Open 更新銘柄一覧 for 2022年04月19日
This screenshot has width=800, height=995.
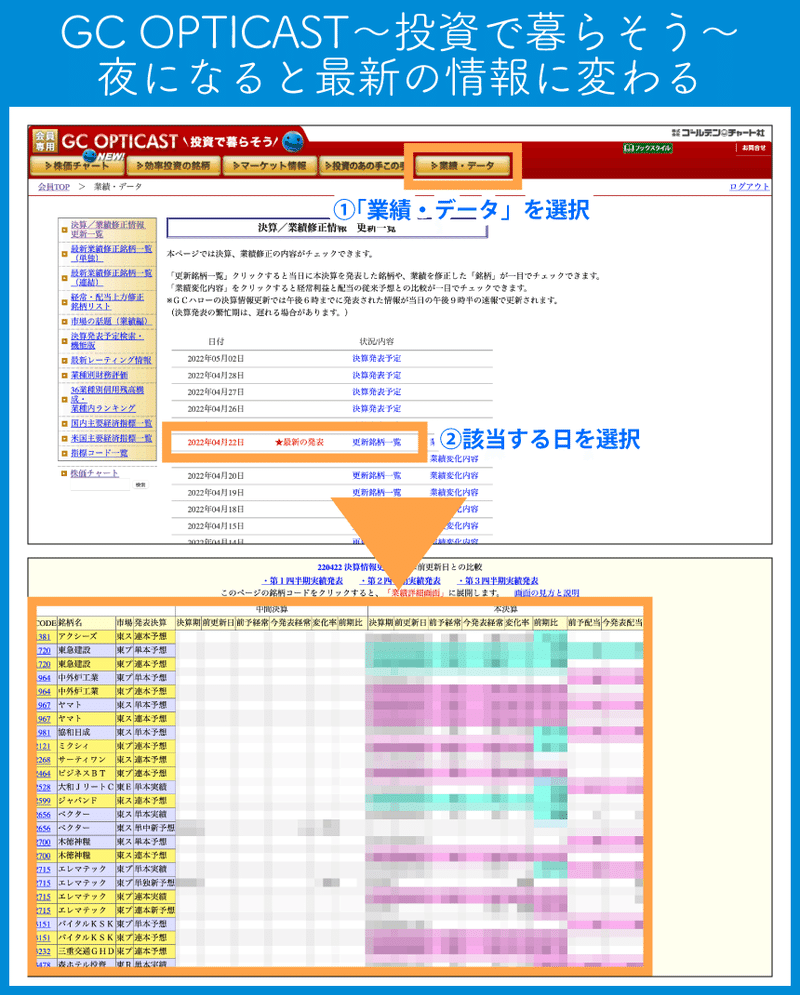[377, 492]
